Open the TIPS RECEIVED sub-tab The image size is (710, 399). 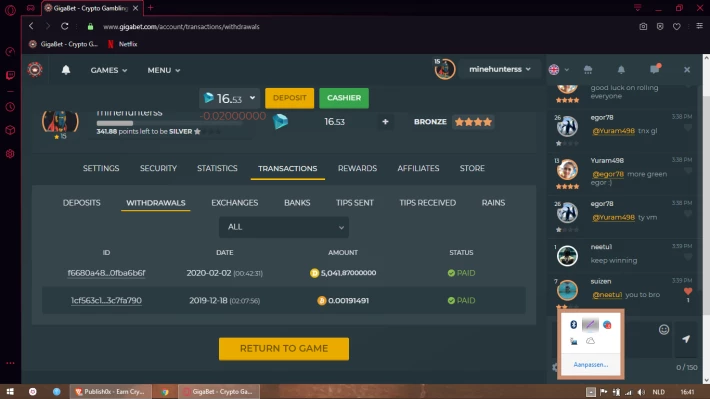point(427,203)
